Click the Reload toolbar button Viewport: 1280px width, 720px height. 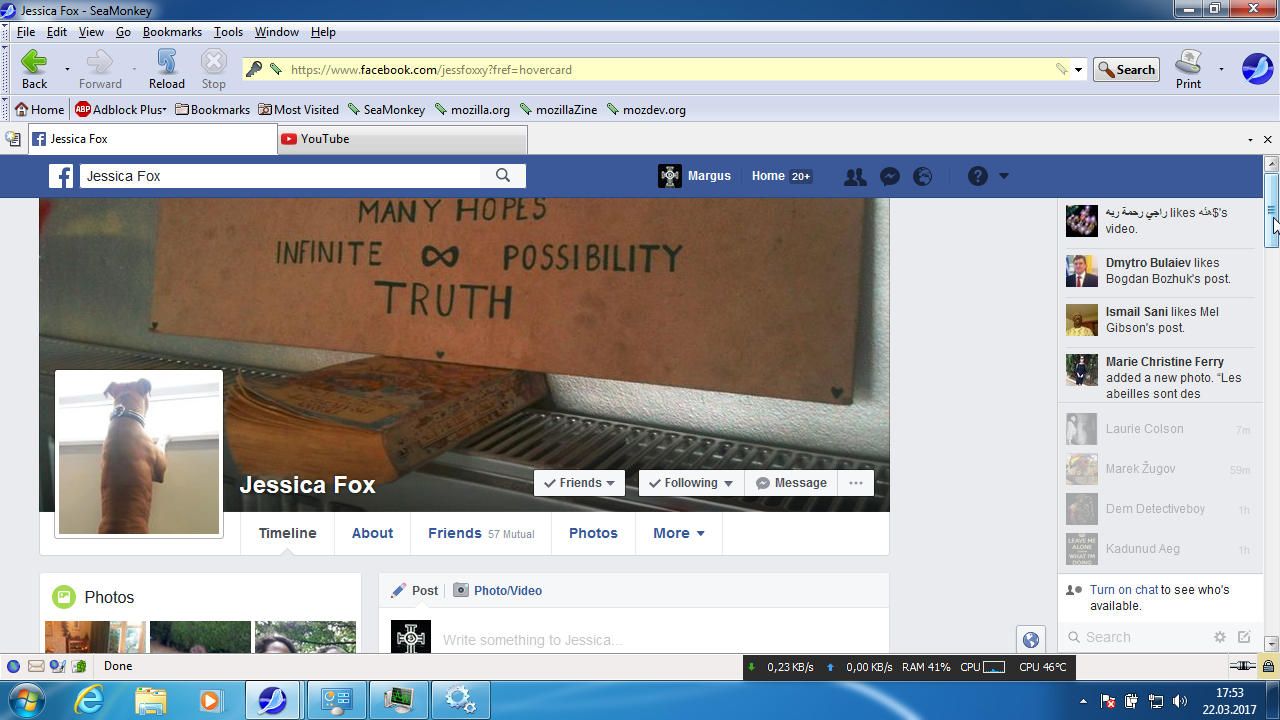pos(167,69)
